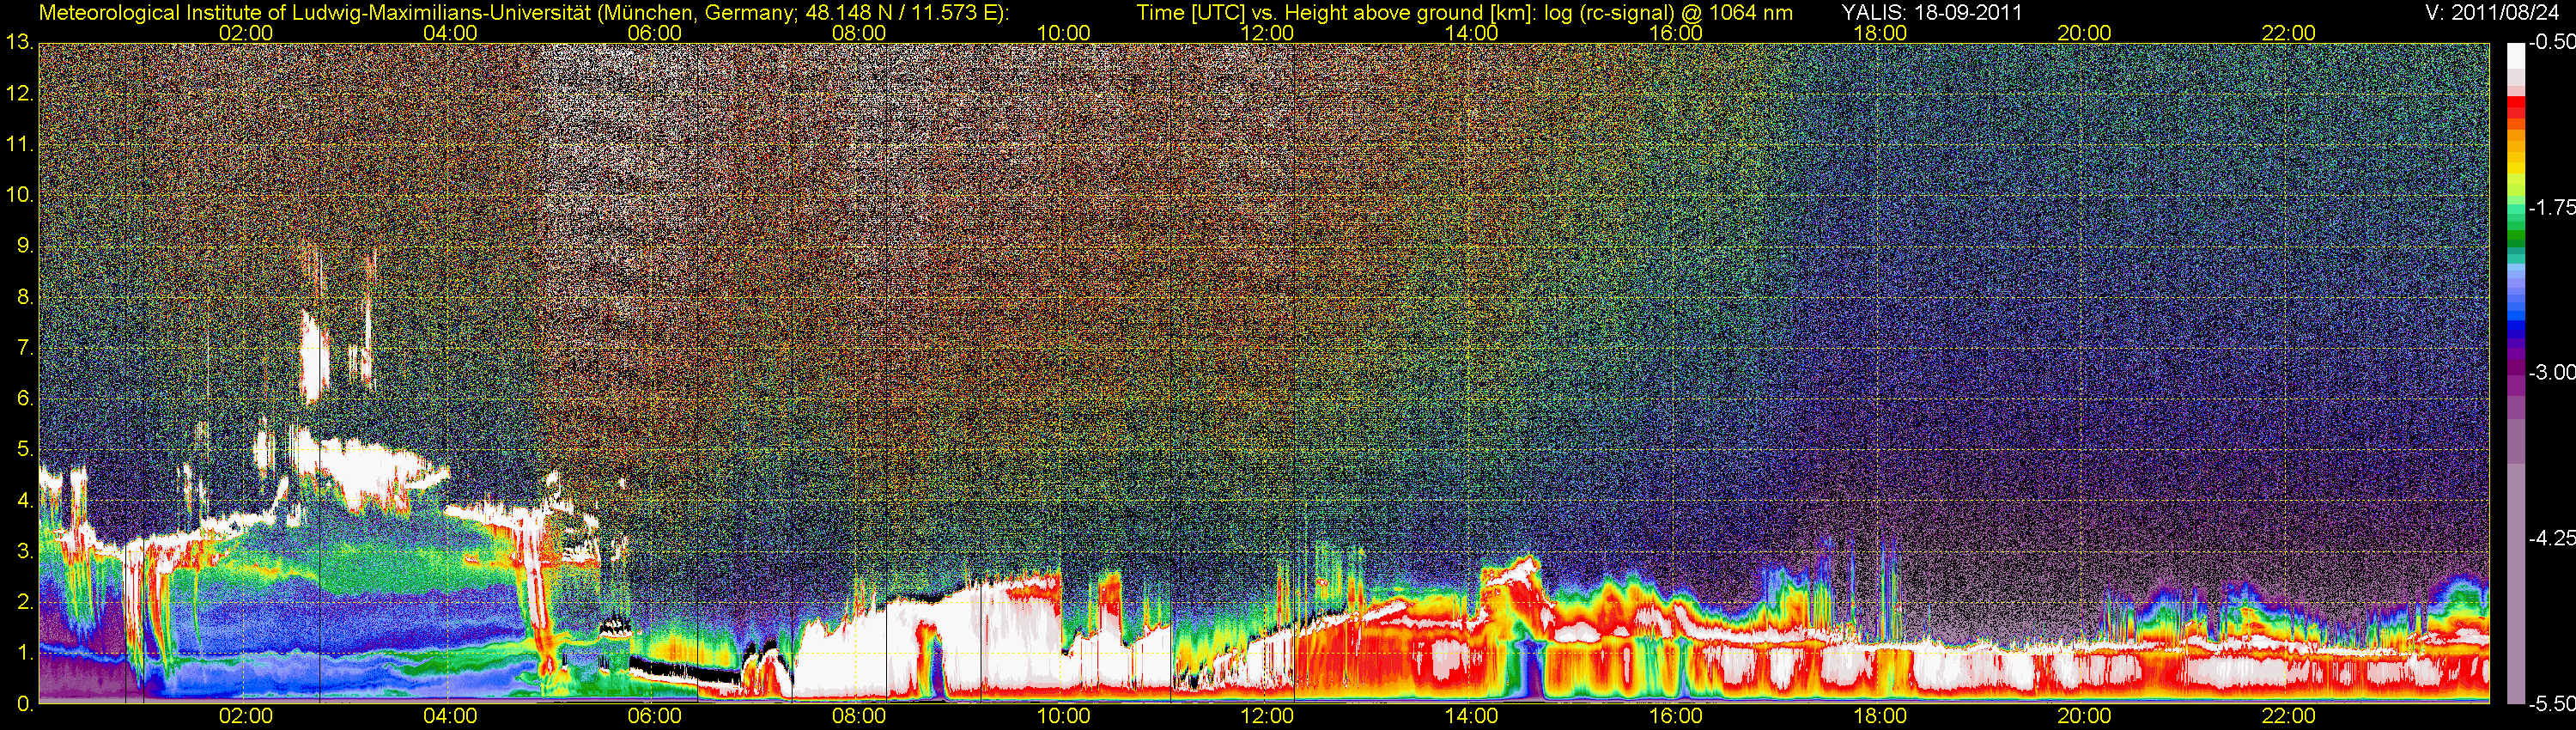Image resolution: width=2576 pixels, height=730 pixels.
Task: Click height axis label '13.'
Action: click(x=19, y=42)
